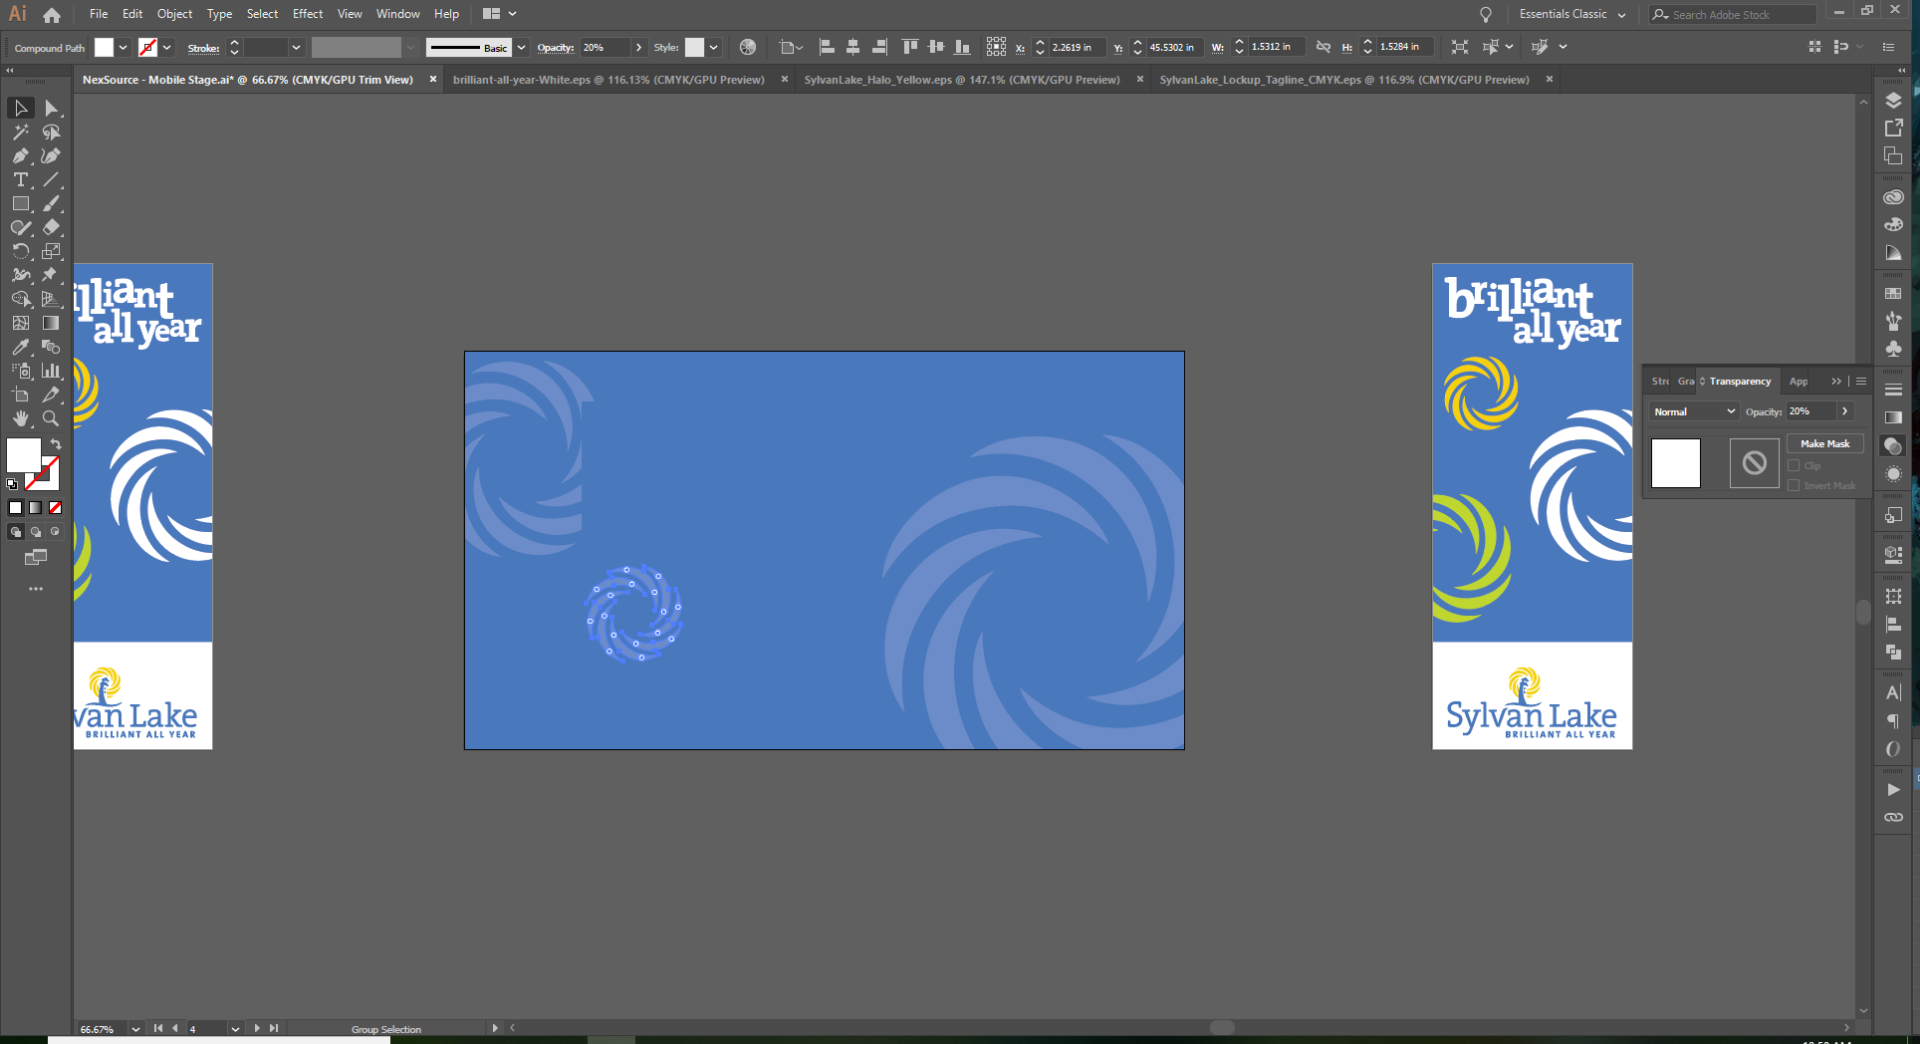
Task: Open the Effect menu
Action: [x=307, y=14]
